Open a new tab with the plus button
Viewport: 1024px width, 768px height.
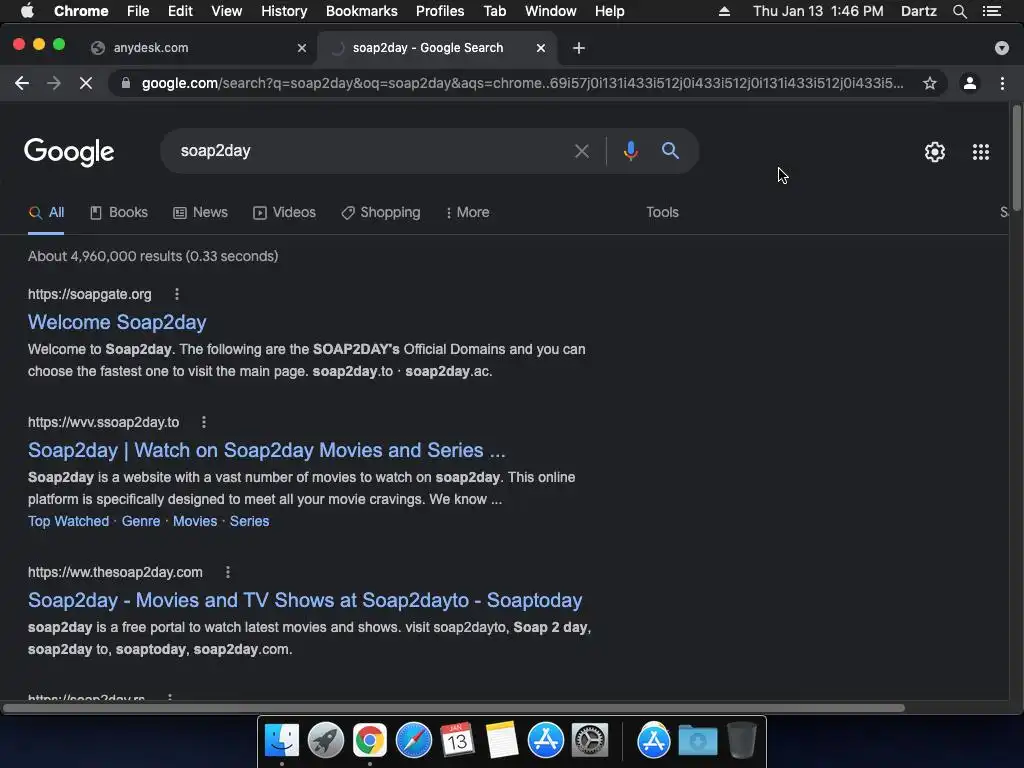(x=579, y=48)
